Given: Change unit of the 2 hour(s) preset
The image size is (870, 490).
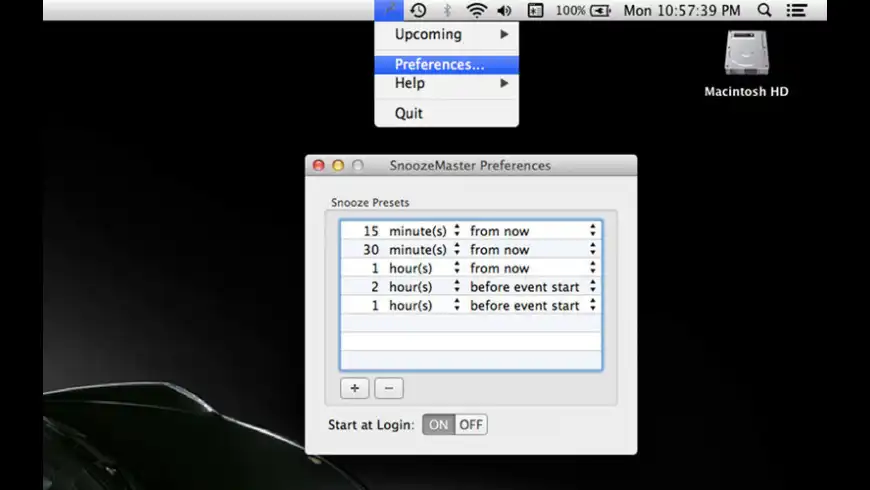Looking at the screenshot, I should [424, 287].
